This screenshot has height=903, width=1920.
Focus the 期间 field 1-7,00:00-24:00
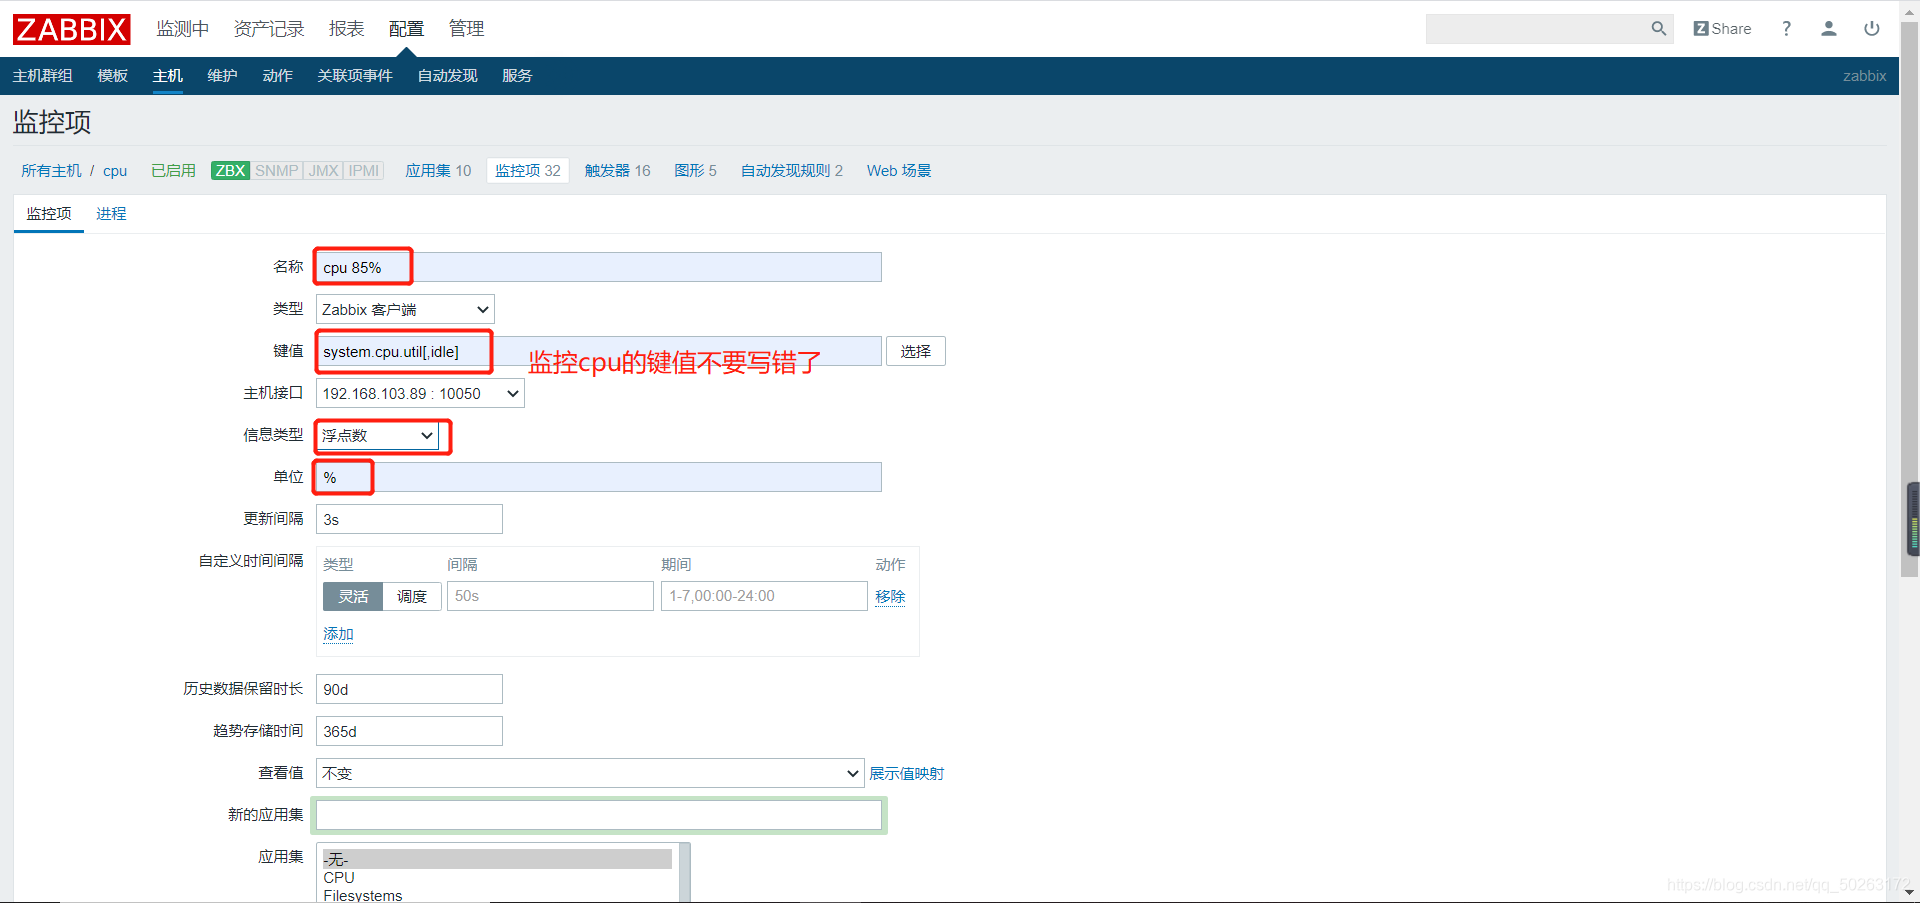[x=764, y=596]
